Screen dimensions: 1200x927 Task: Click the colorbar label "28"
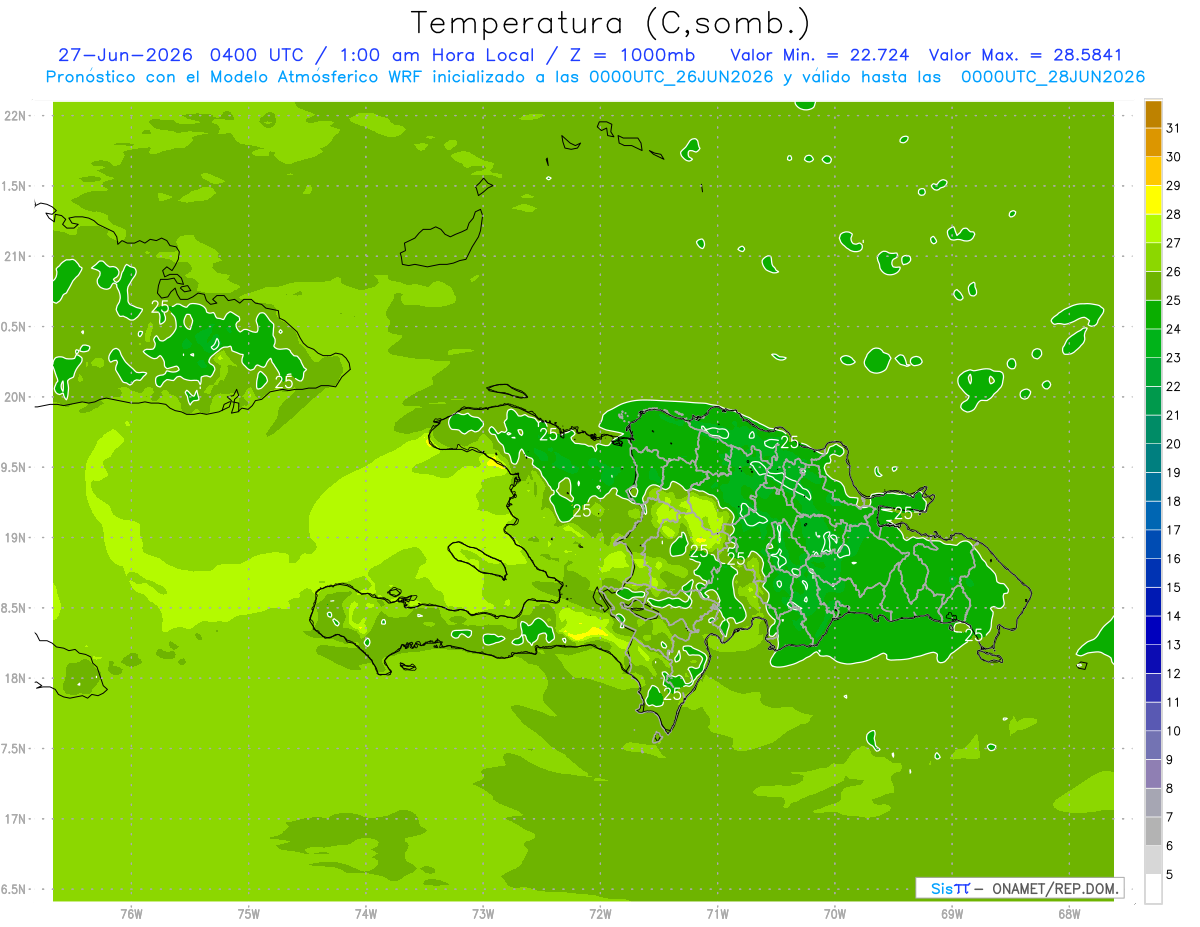[1173, 214]
